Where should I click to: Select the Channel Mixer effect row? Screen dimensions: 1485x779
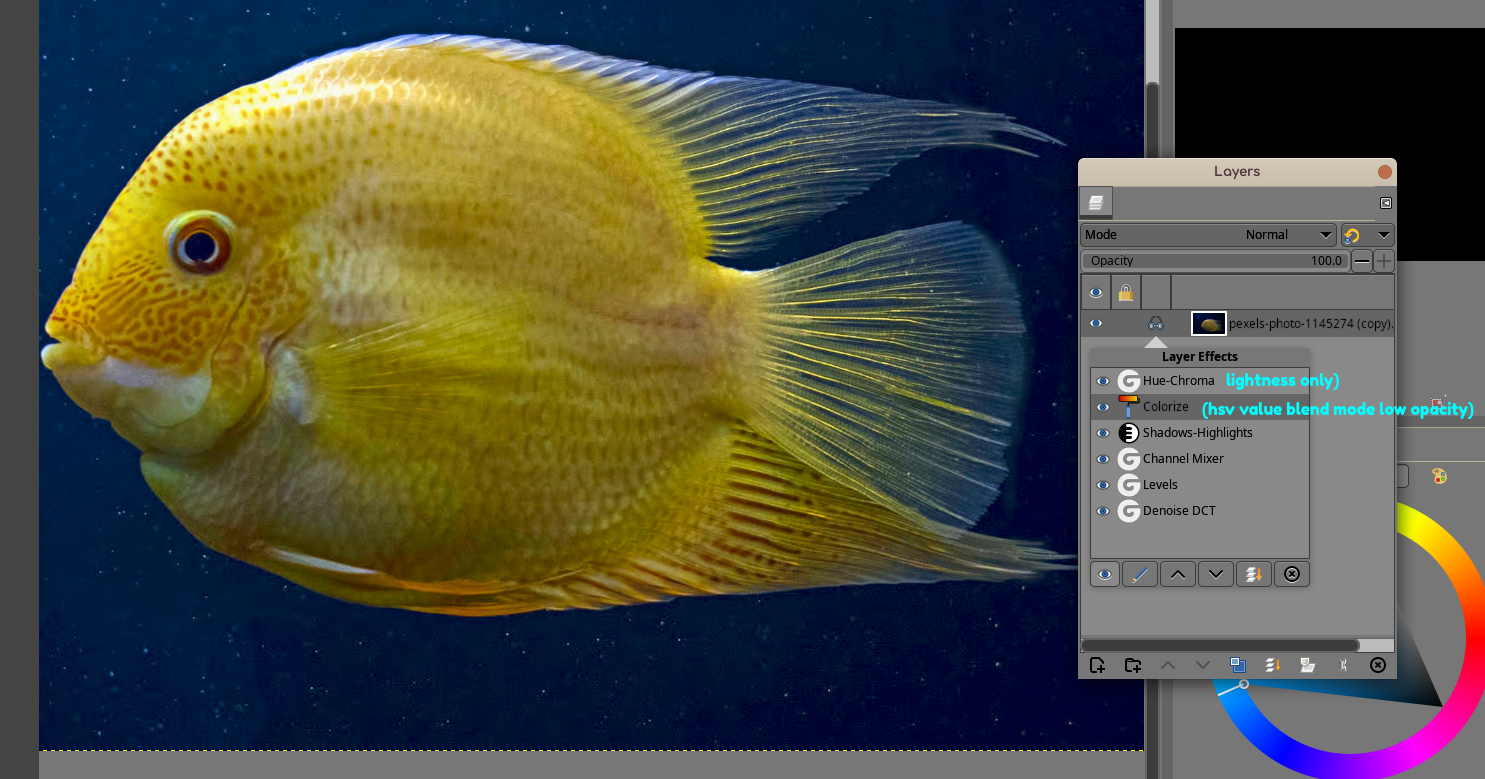[1200, 459]
